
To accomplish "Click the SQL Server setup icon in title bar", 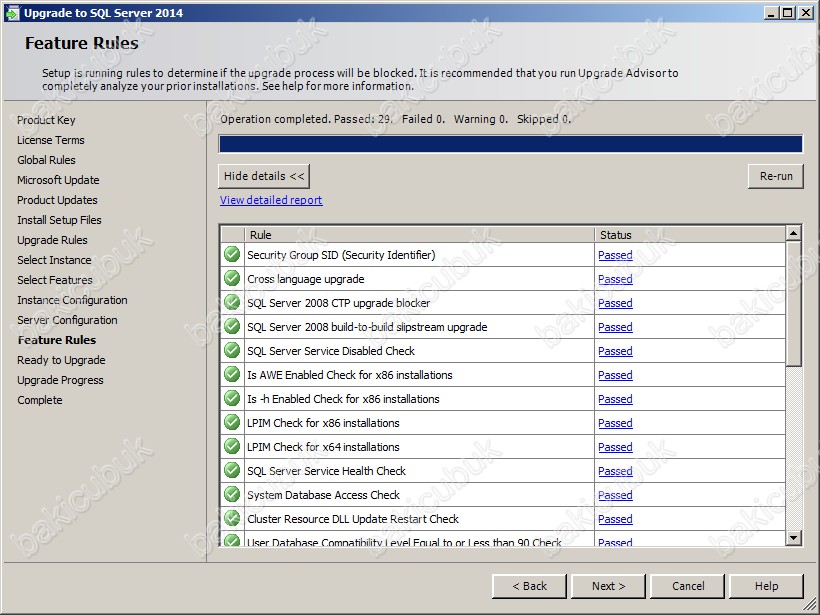I will (12, 13).
